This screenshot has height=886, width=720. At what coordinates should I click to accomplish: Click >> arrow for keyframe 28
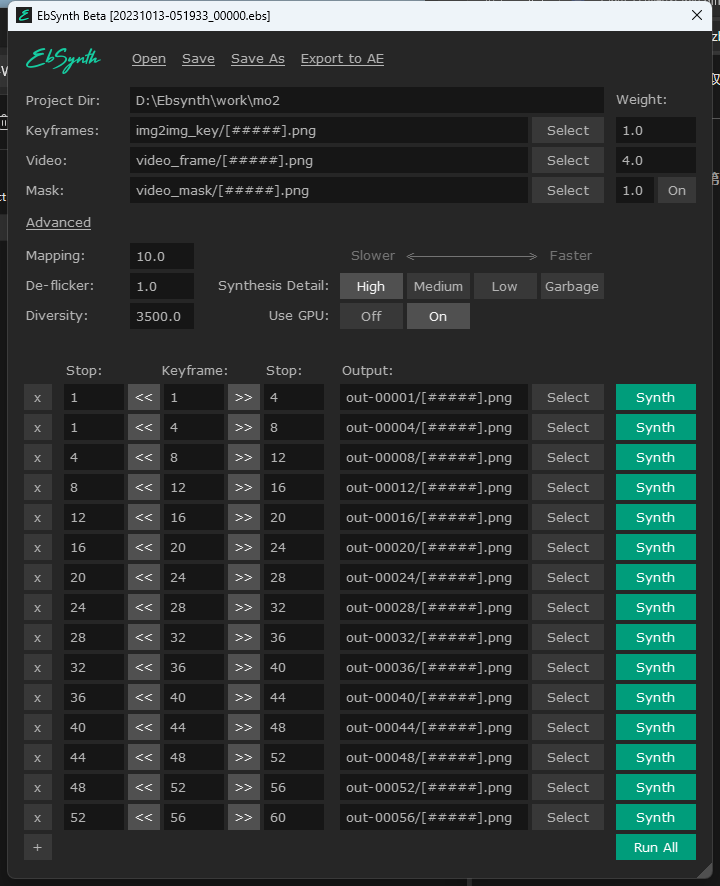244,607
